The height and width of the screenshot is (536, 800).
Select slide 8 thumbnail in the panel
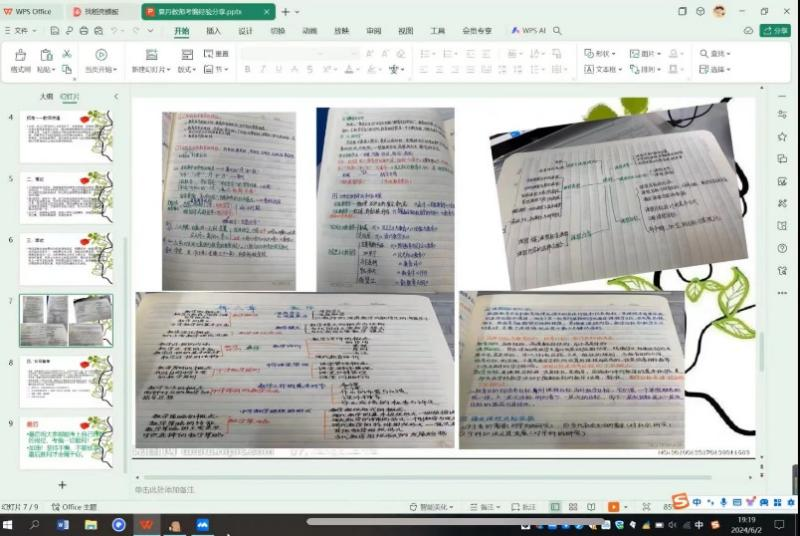66,380
